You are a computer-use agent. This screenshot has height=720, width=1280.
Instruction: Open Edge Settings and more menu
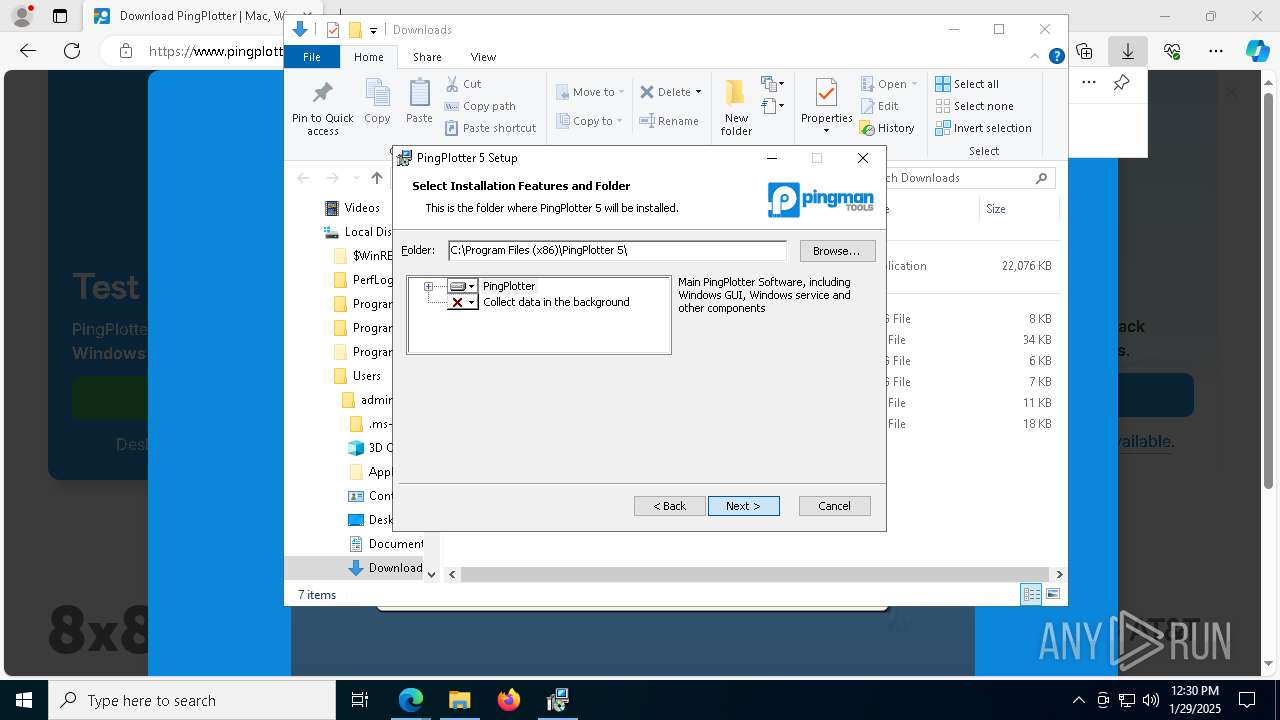[1216, 51]
